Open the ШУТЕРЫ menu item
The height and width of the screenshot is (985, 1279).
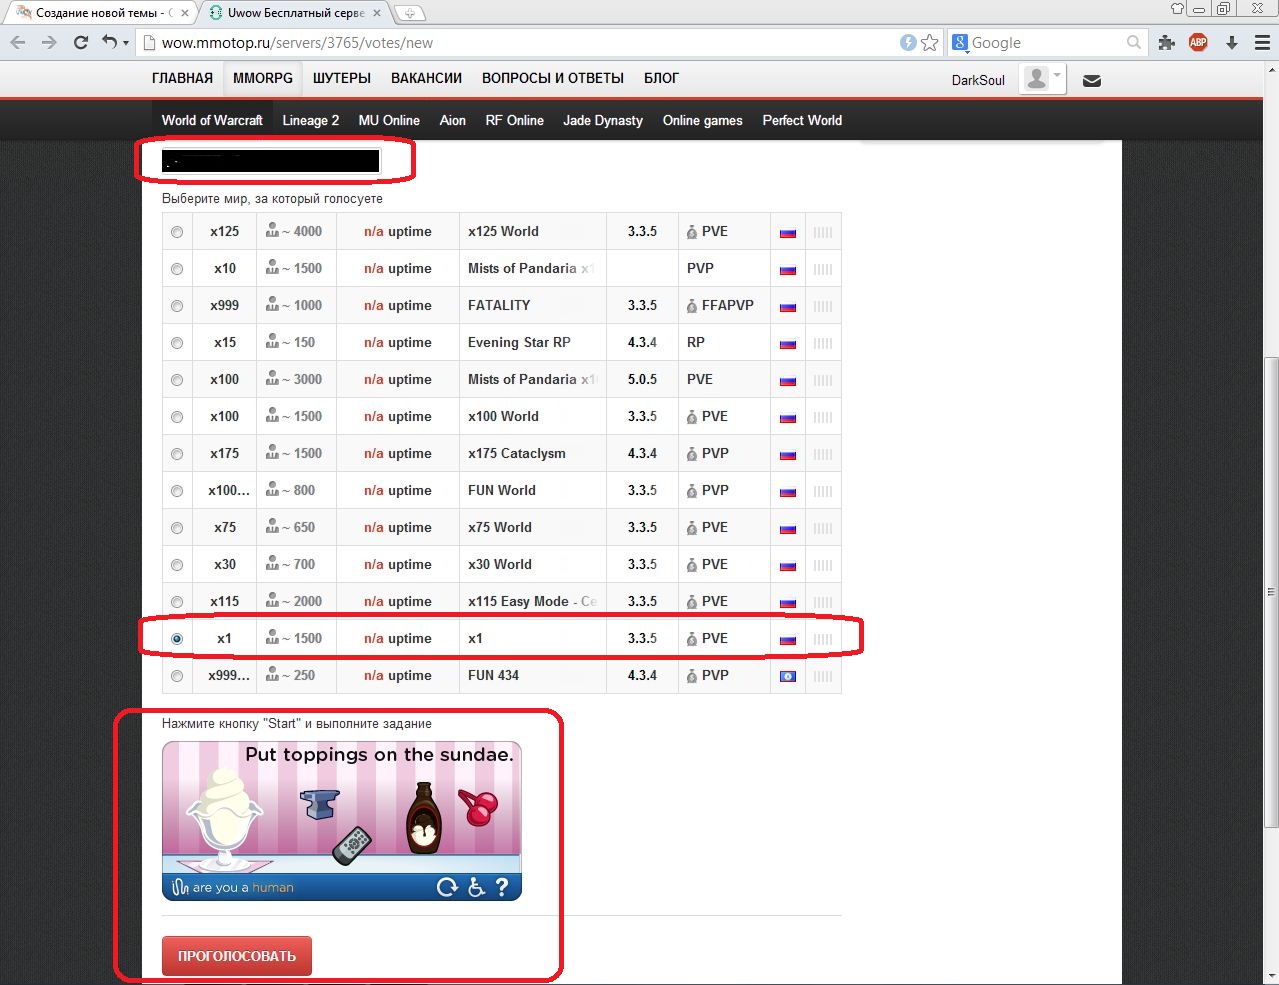(342, 78)
